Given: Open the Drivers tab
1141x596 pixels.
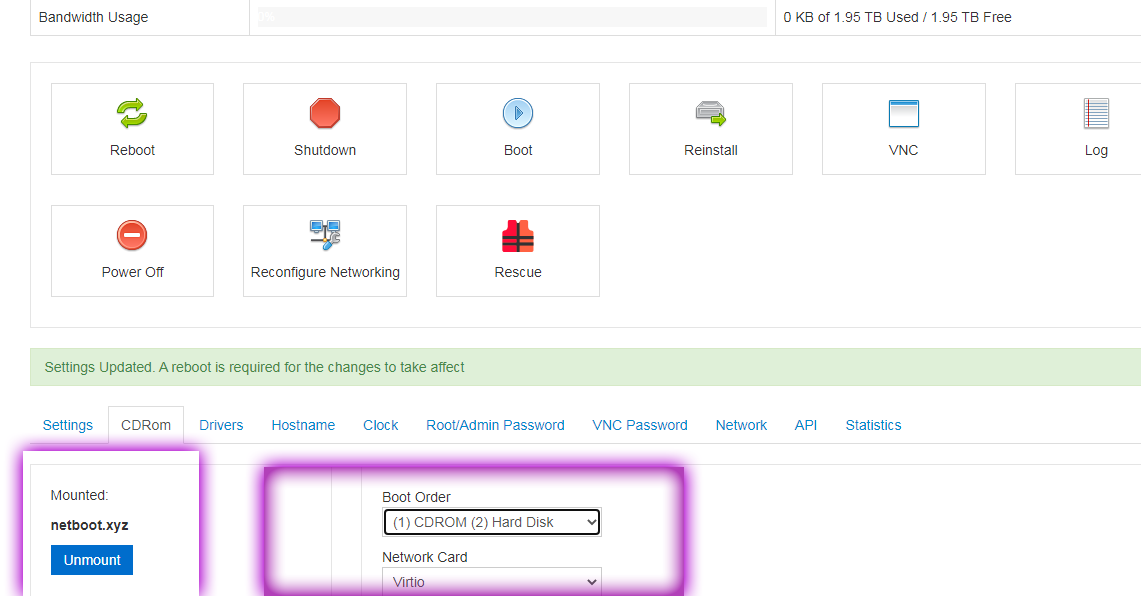Looking at the screenshot, I should pos(221,425).
